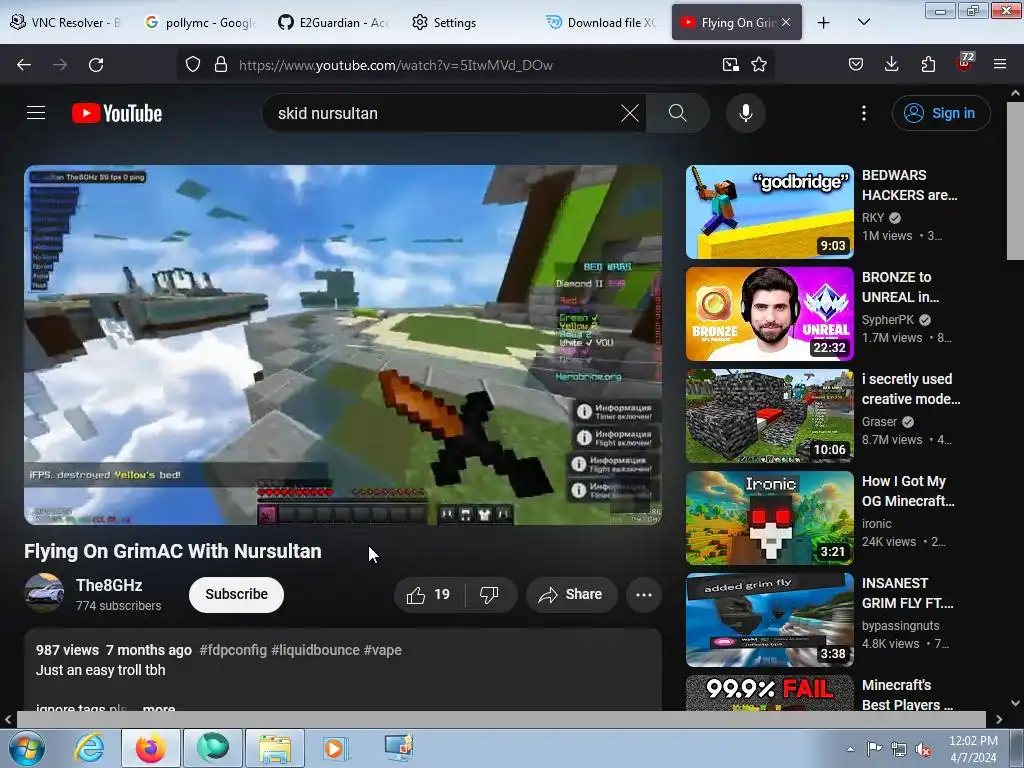
Task: Open uBlock extension with 72 badge
Action: click(965, 63)
